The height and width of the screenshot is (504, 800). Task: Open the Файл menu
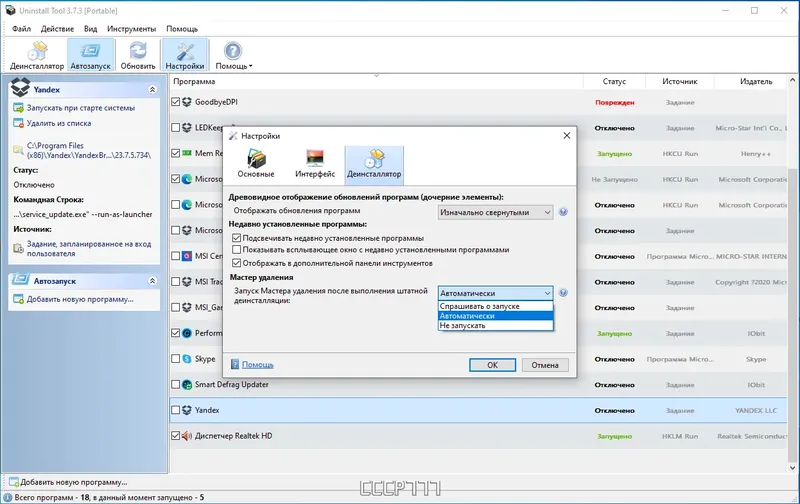tap(21, 29)
